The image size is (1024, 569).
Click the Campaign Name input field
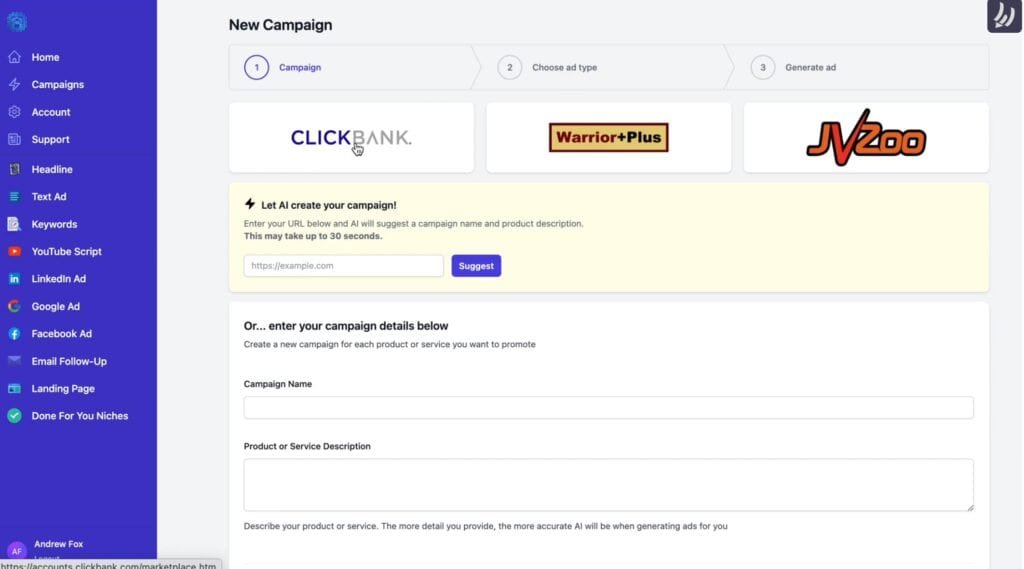[608, 408]
